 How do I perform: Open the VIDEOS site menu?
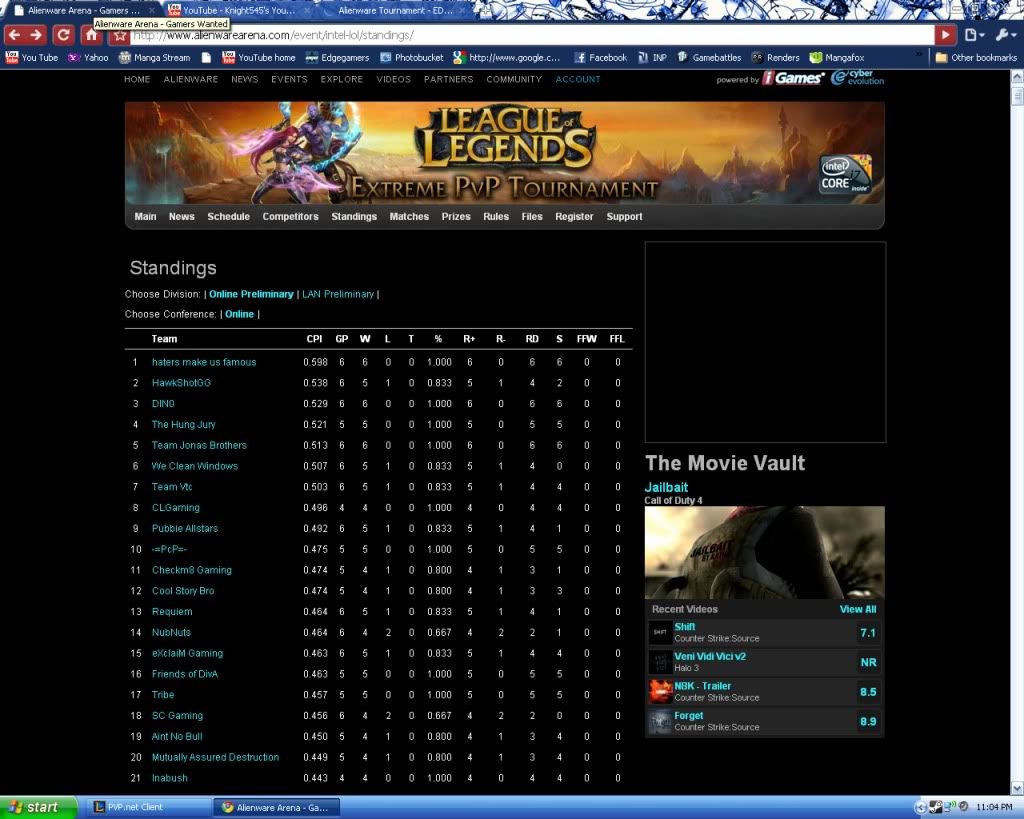[x=394, y=79]
